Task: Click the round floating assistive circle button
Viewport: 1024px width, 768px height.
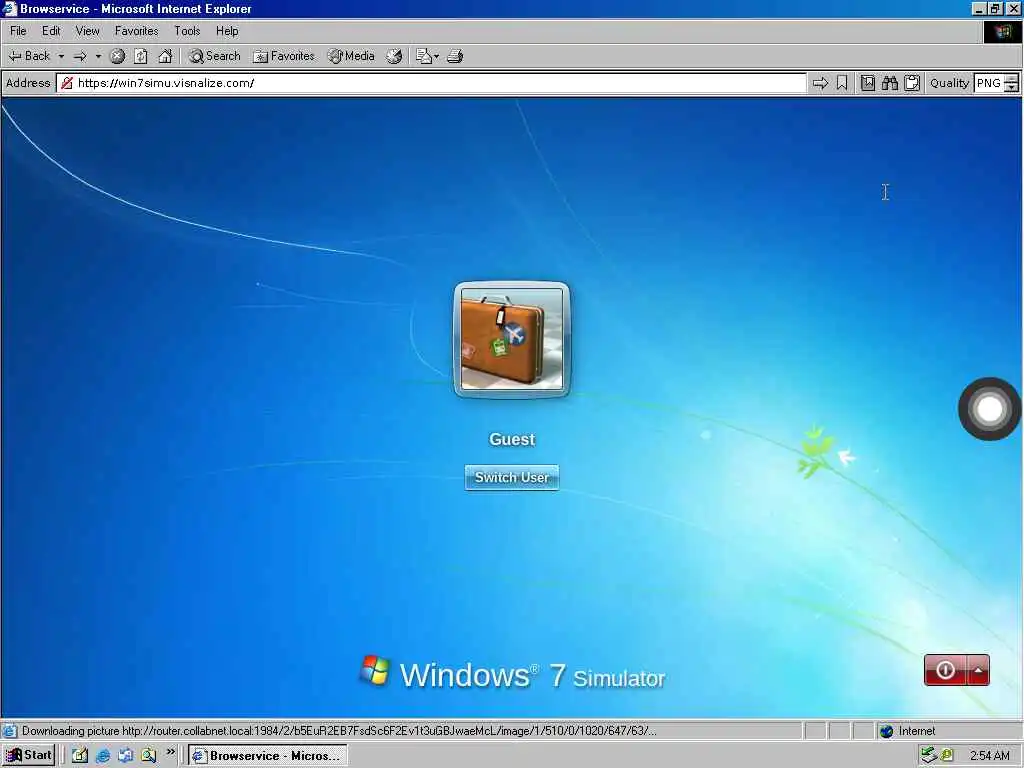Action: [989, 409]
